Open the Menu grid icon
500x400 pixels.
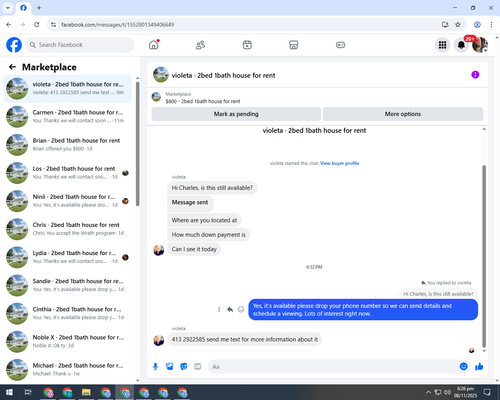pos(442,45)
